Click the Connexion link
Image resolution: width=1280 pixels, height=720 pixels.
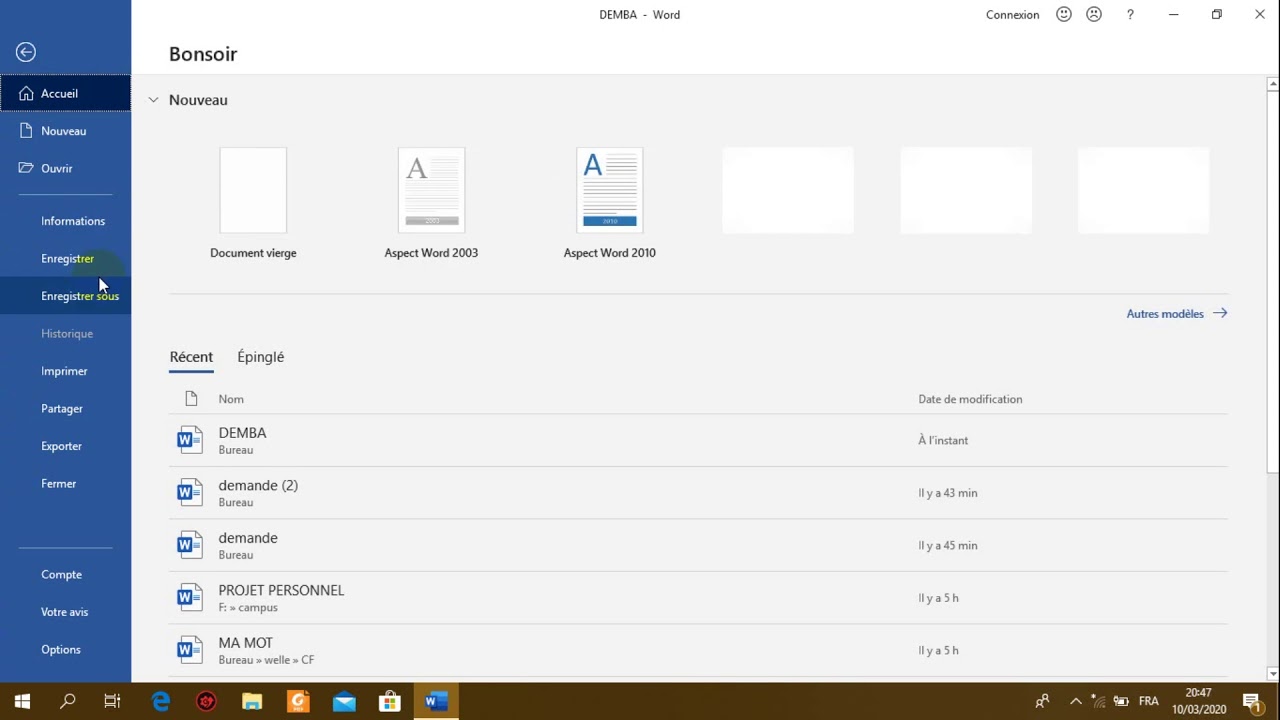point(1012,14)
